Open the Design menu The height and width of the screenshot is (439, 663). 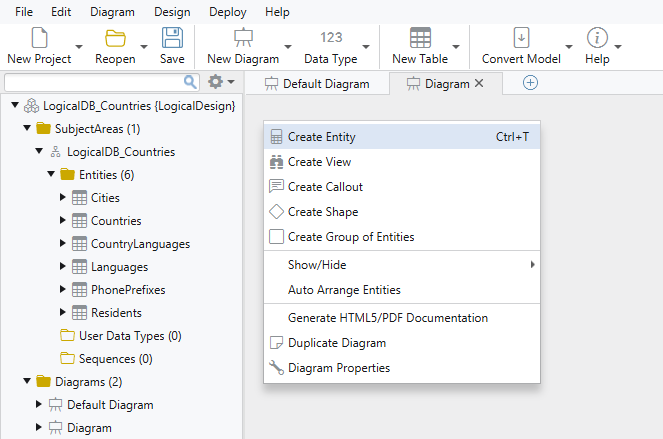click(172, 12)
